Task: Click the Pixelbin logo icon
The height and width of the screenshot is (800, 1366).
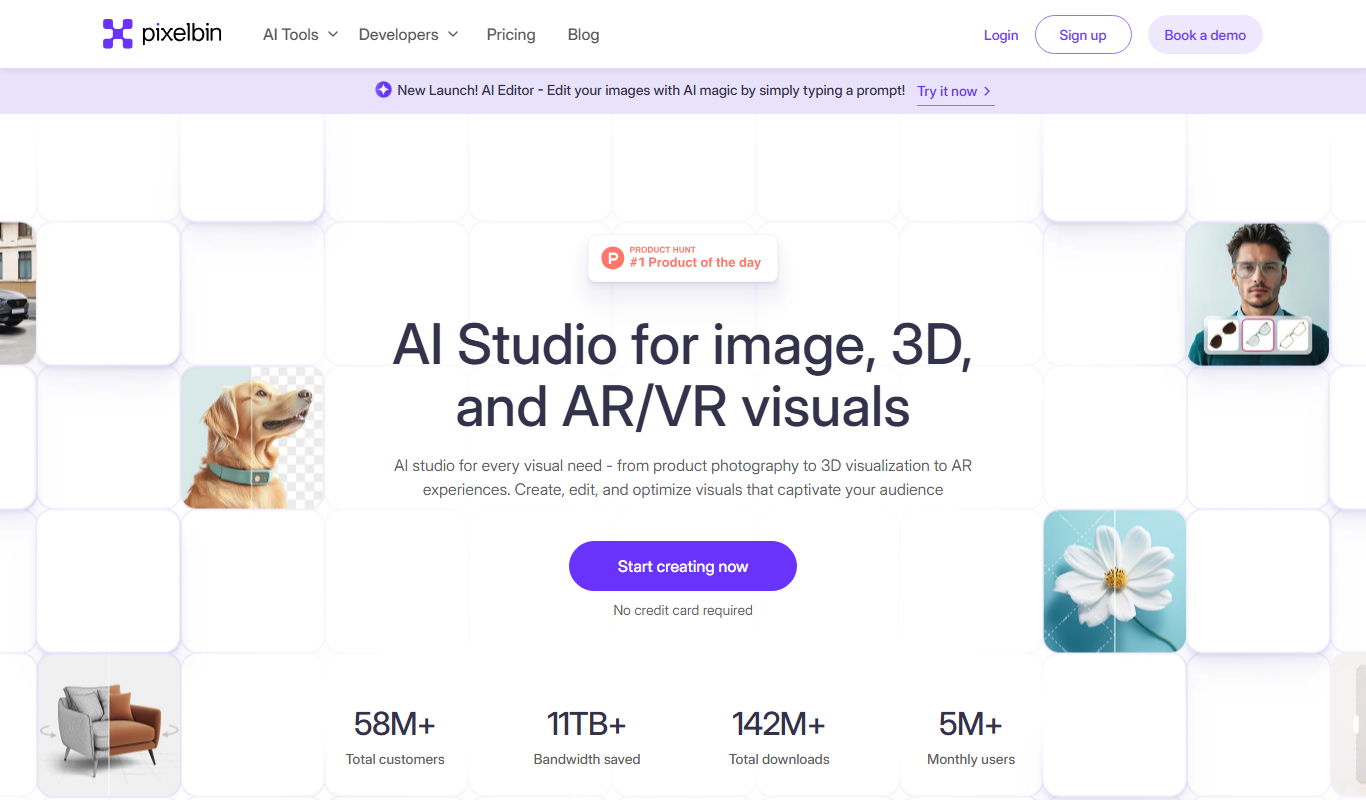Action: click(117, 34)
